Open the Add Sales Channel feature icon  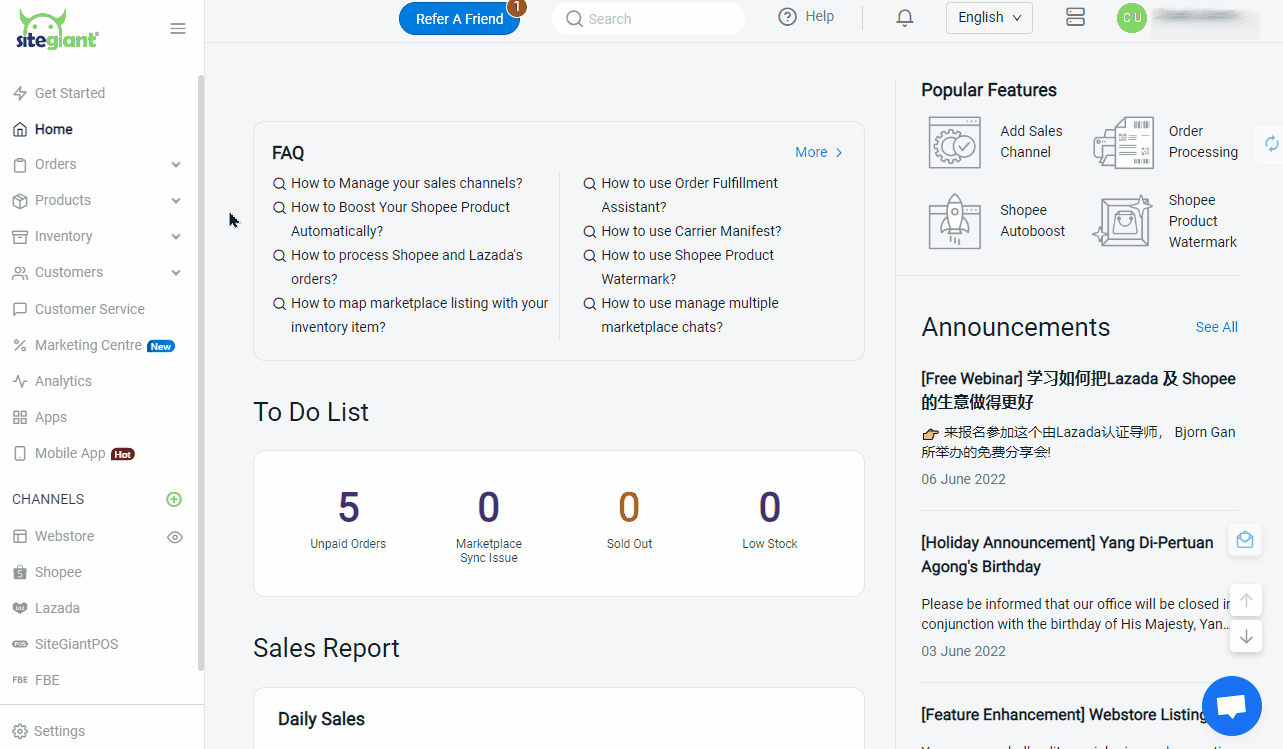click(955, 142)
